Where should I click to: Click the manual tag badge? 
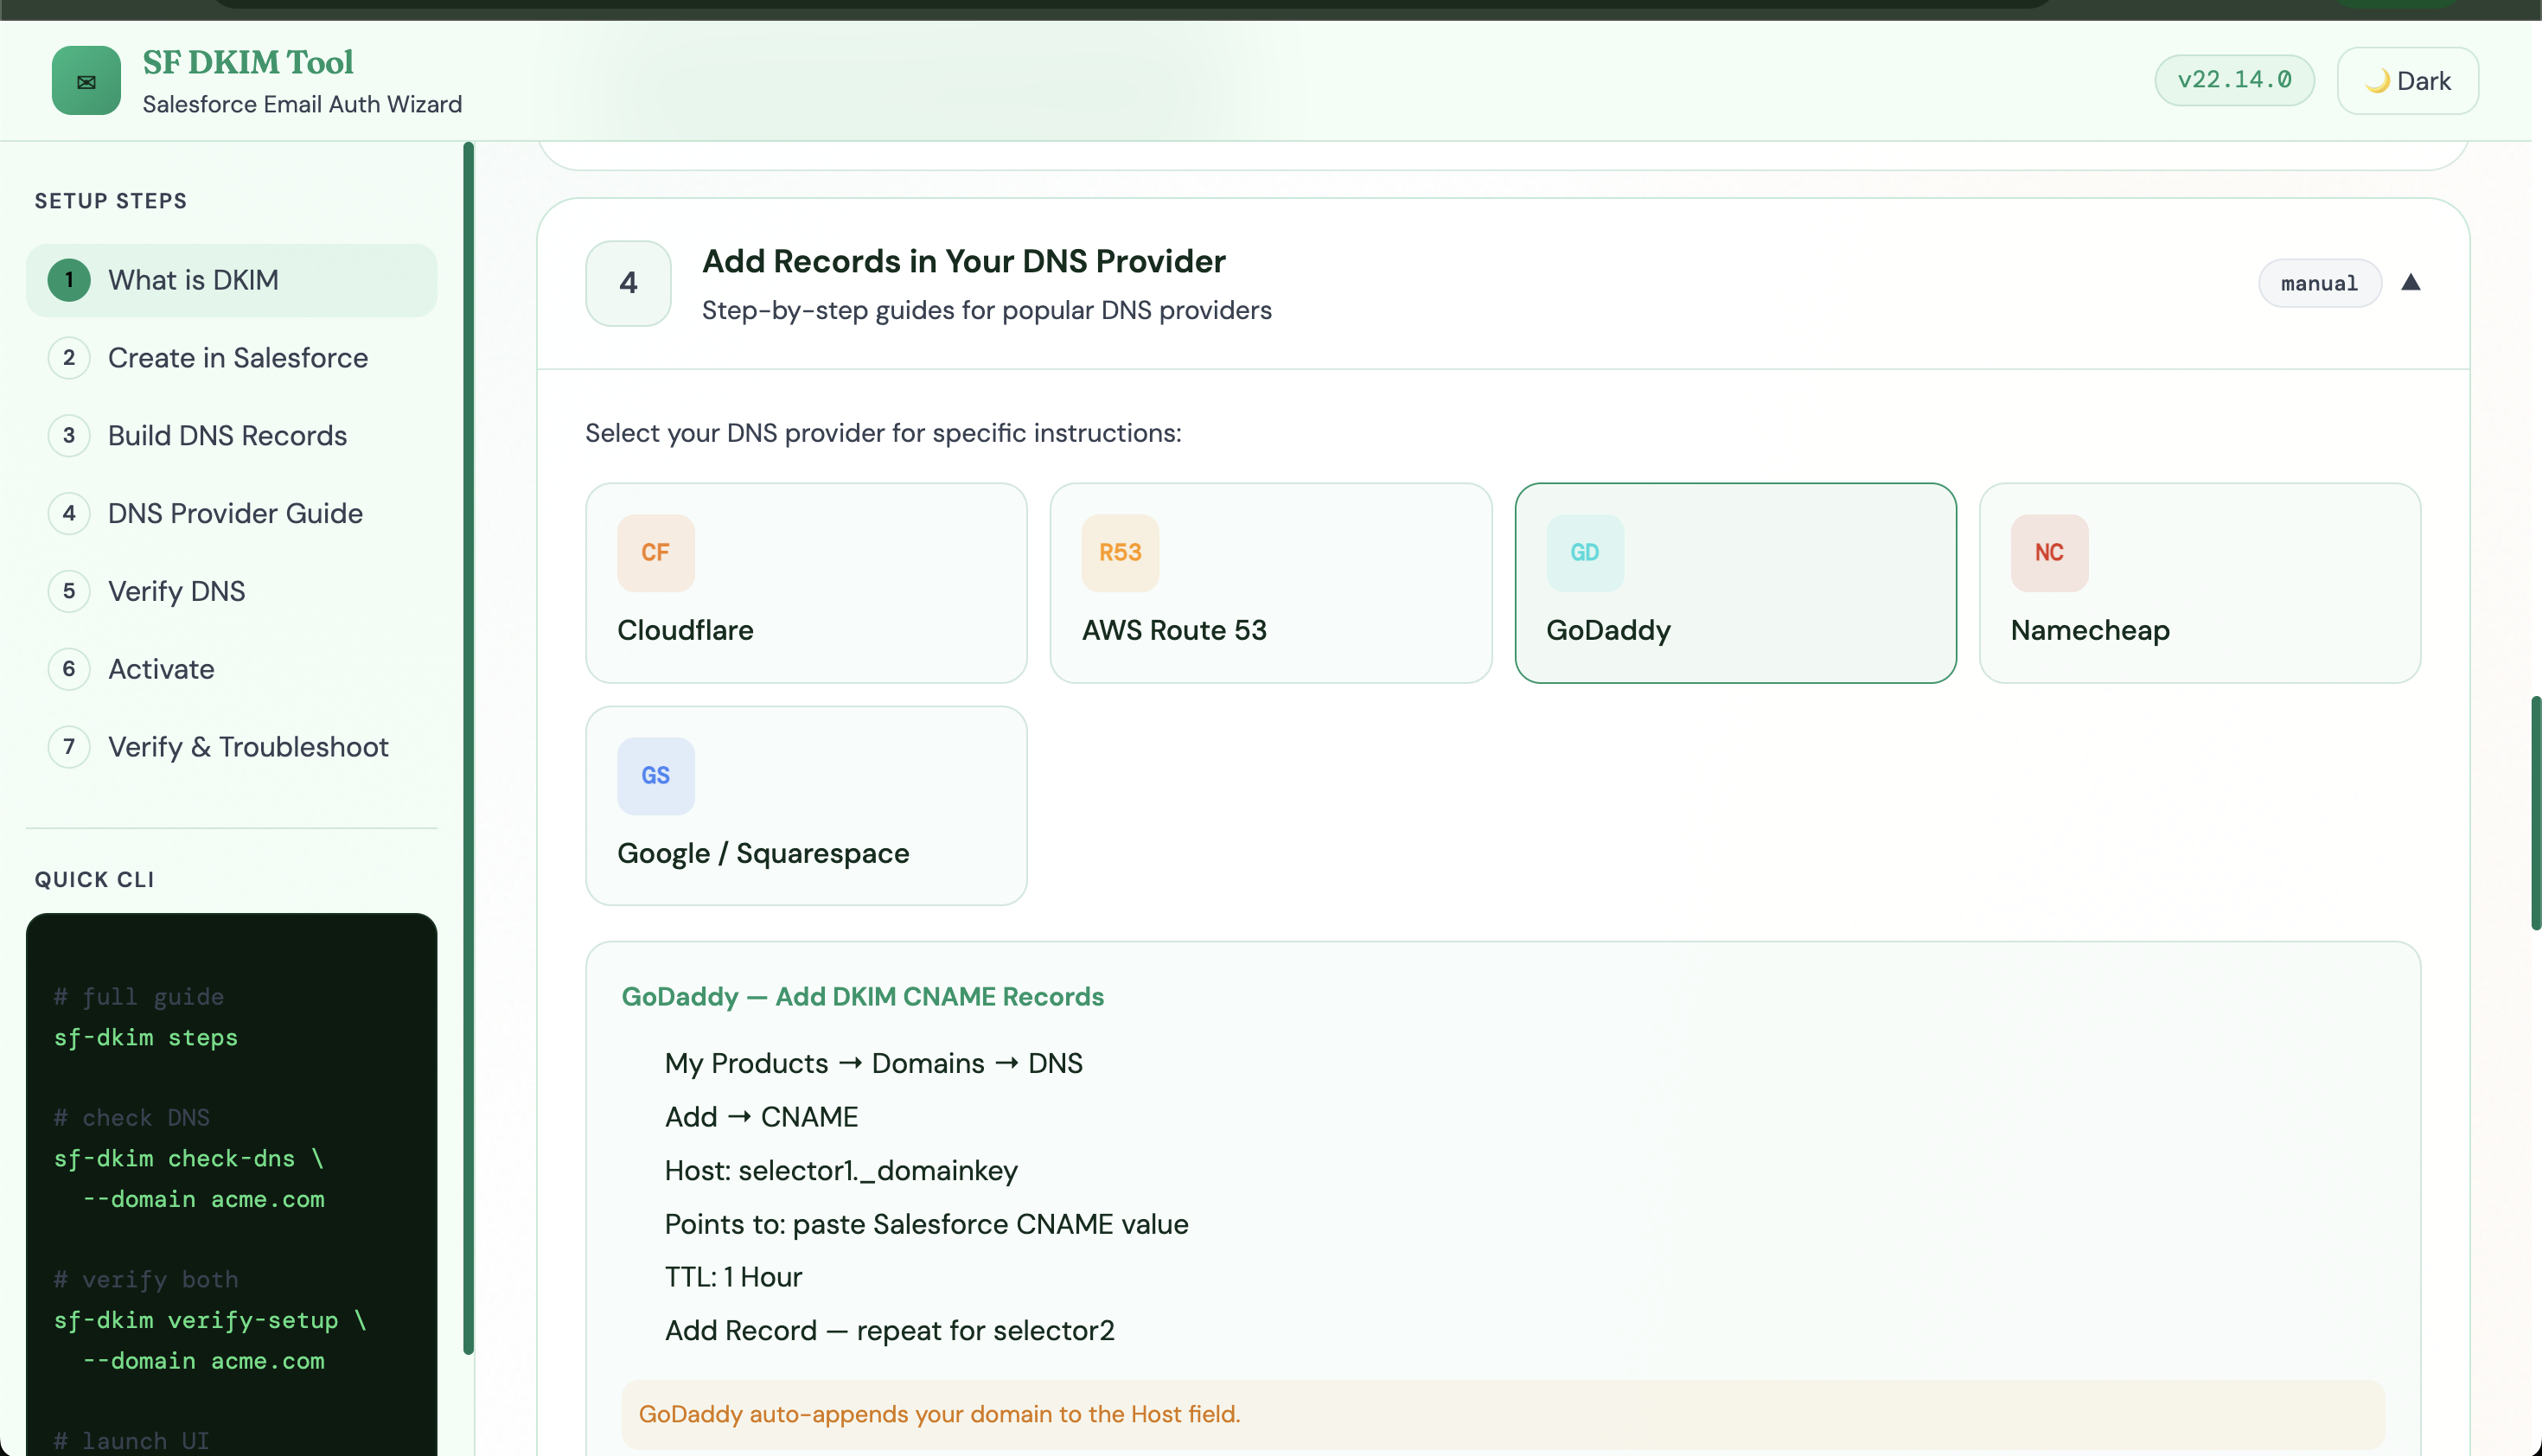(x=2318, y=284)
